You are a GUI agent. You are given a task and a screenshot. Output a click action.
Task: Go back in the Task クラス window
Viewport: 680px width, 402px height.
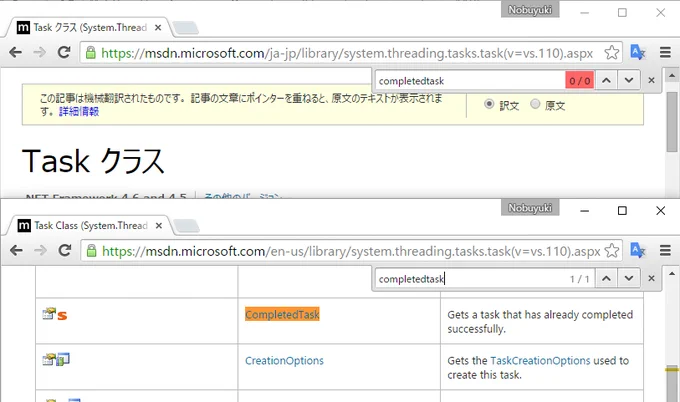coord(16,52)
